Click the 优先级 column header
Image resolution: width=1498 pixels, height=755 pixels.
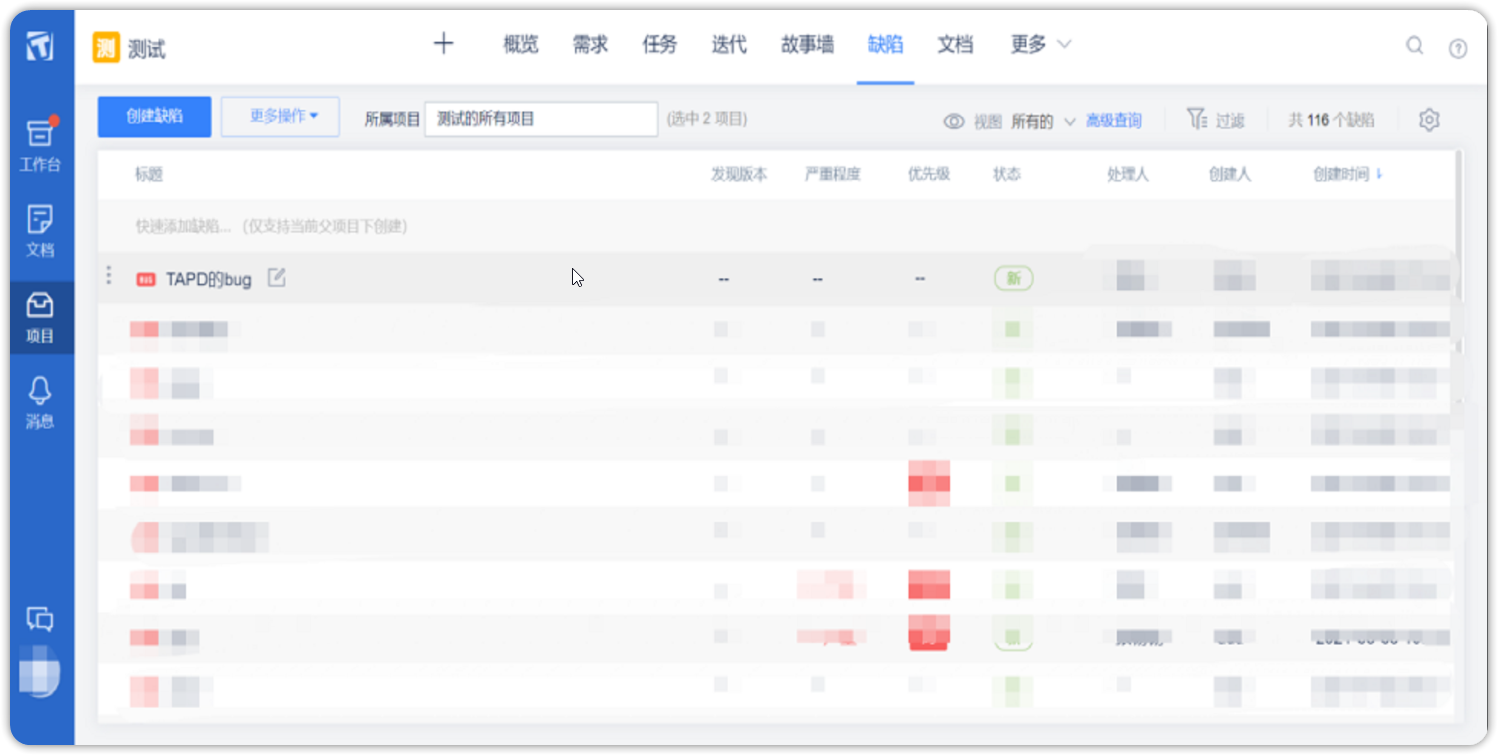[x=929, y=174]
